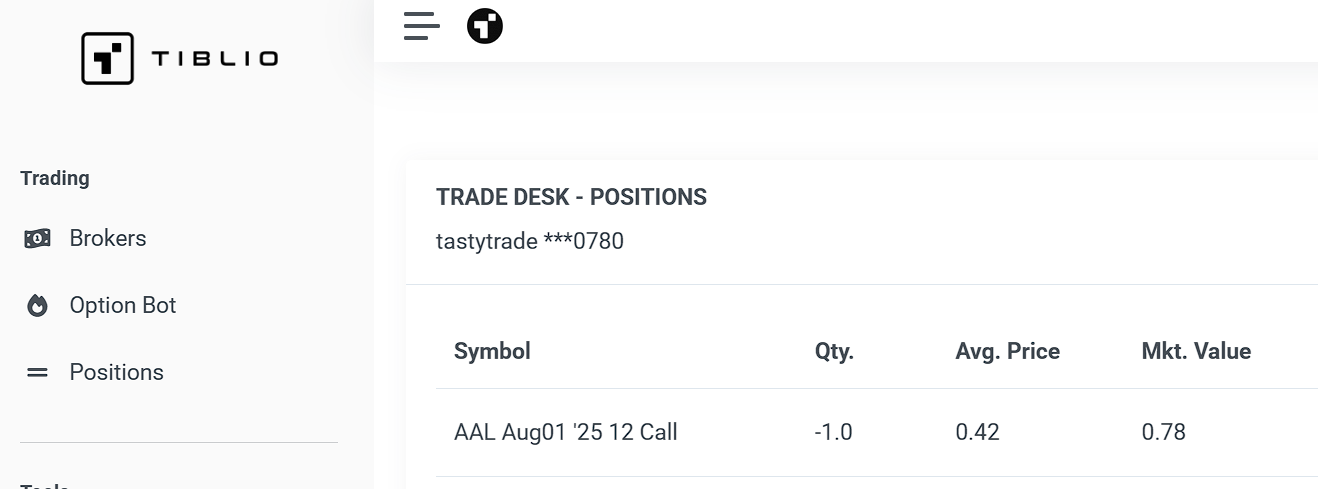Sort by the Qty. column header
Screen dimensions: 1318x489
coord(835,351)
